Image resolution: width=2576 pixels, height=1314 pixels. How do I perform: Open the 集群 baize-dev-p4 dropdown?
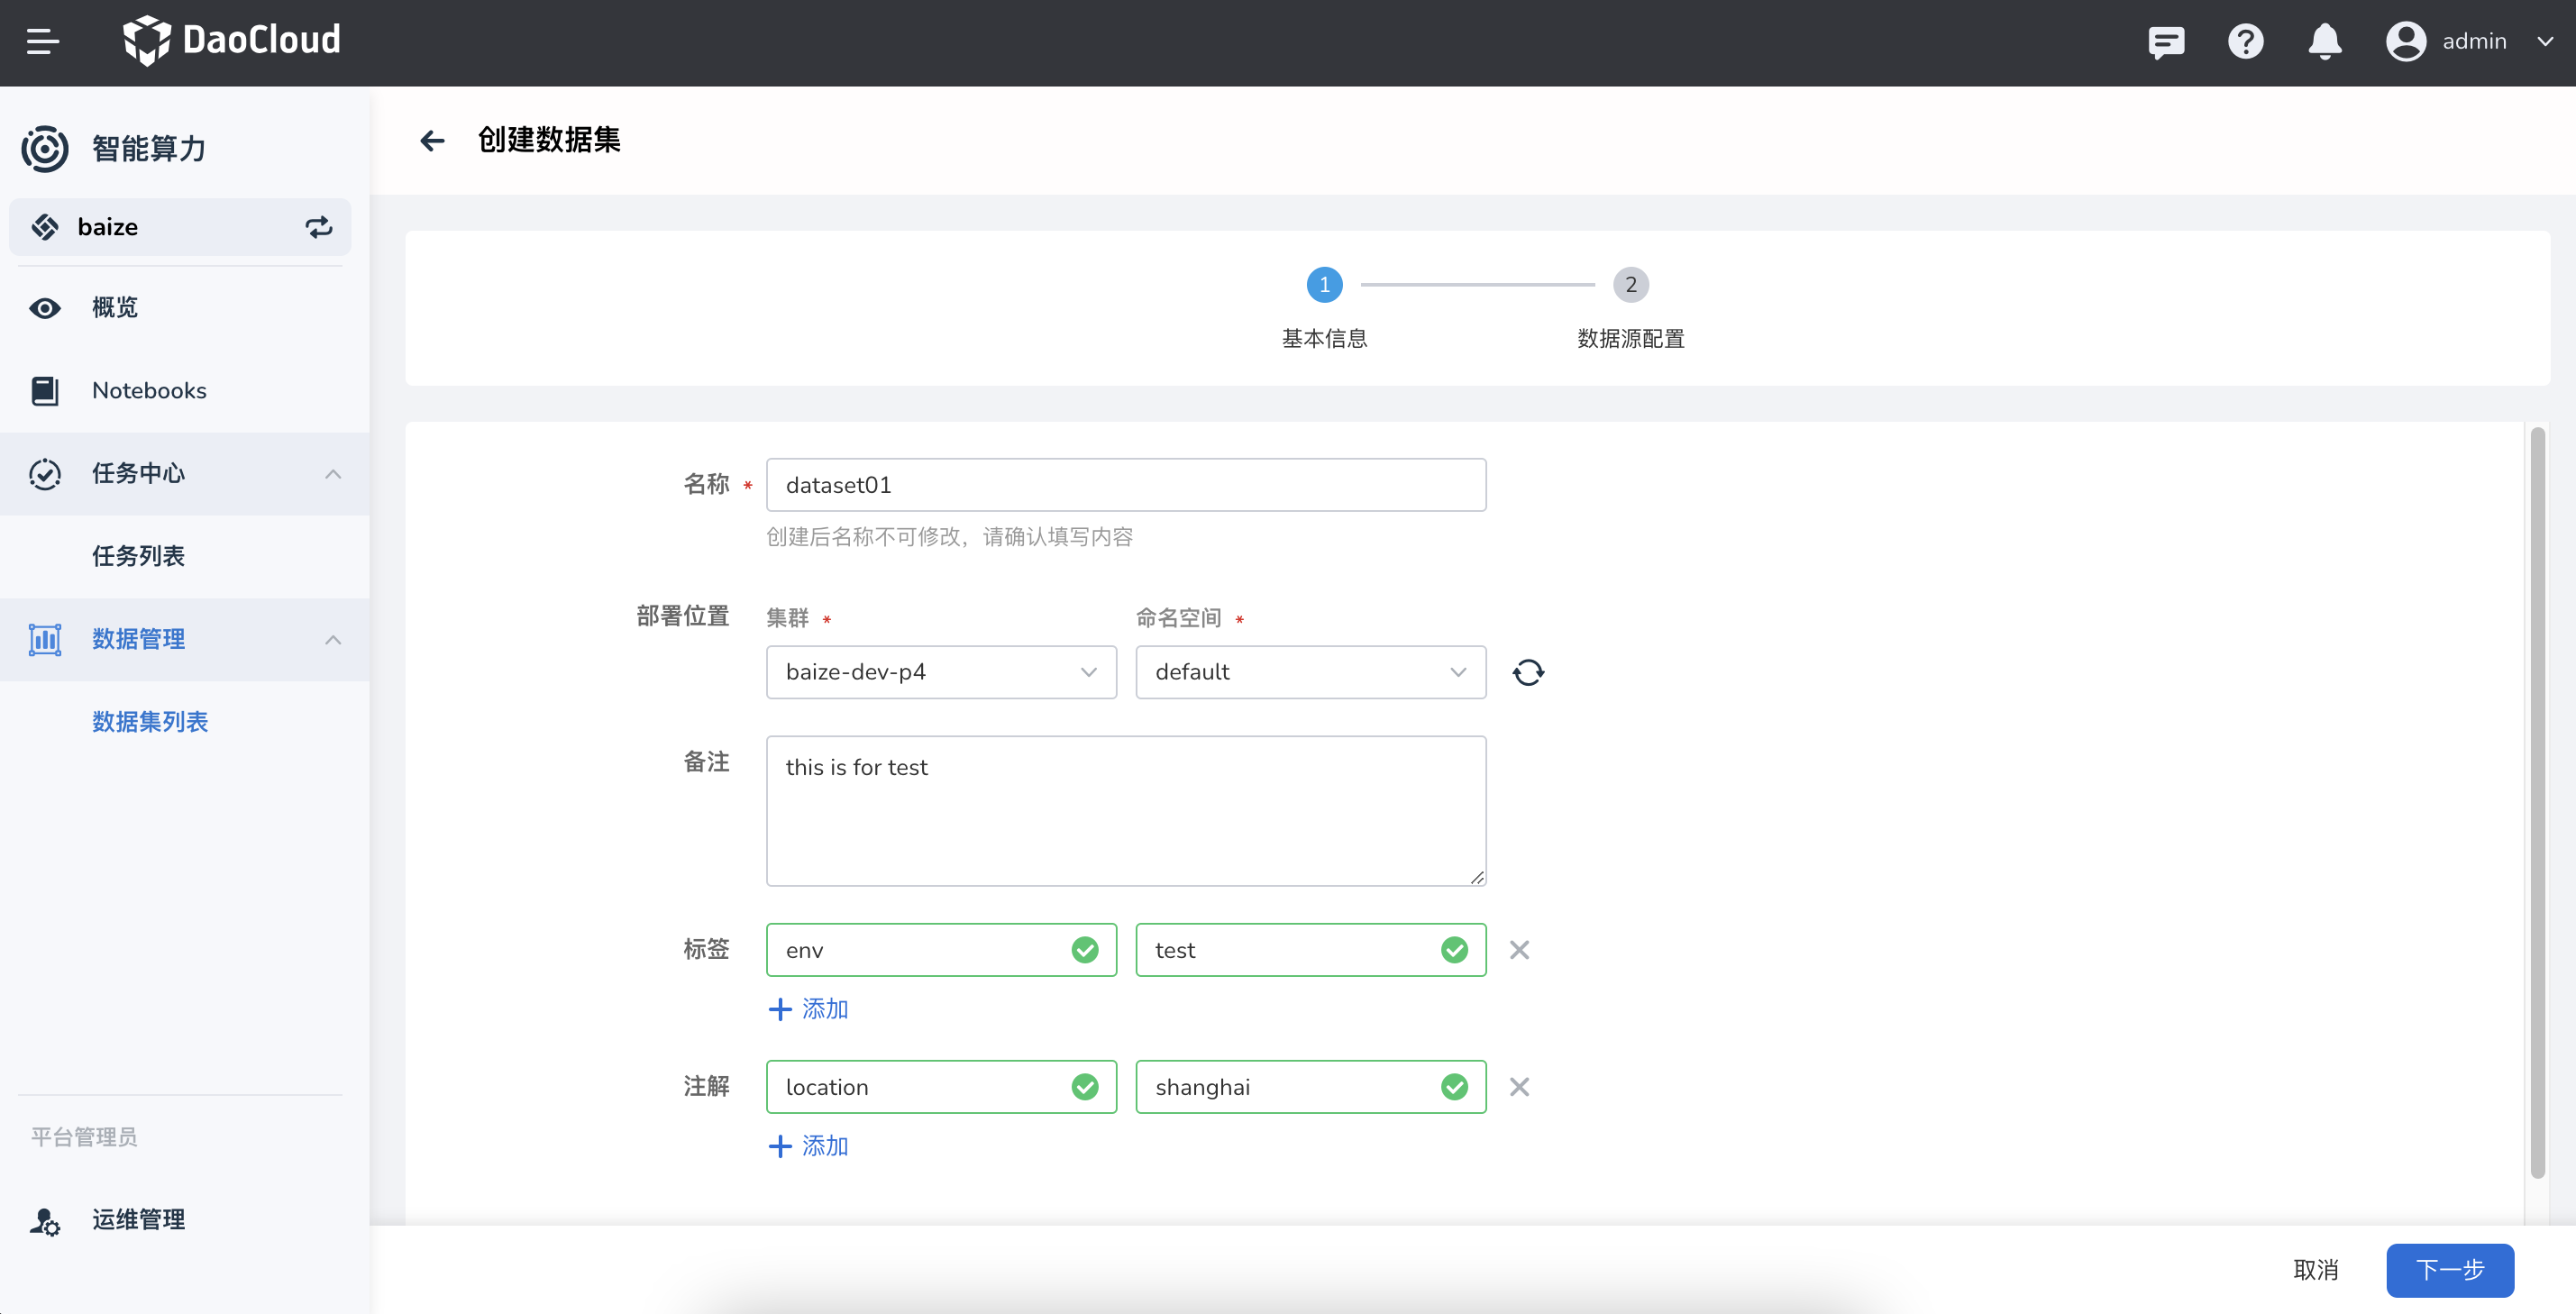940,672
